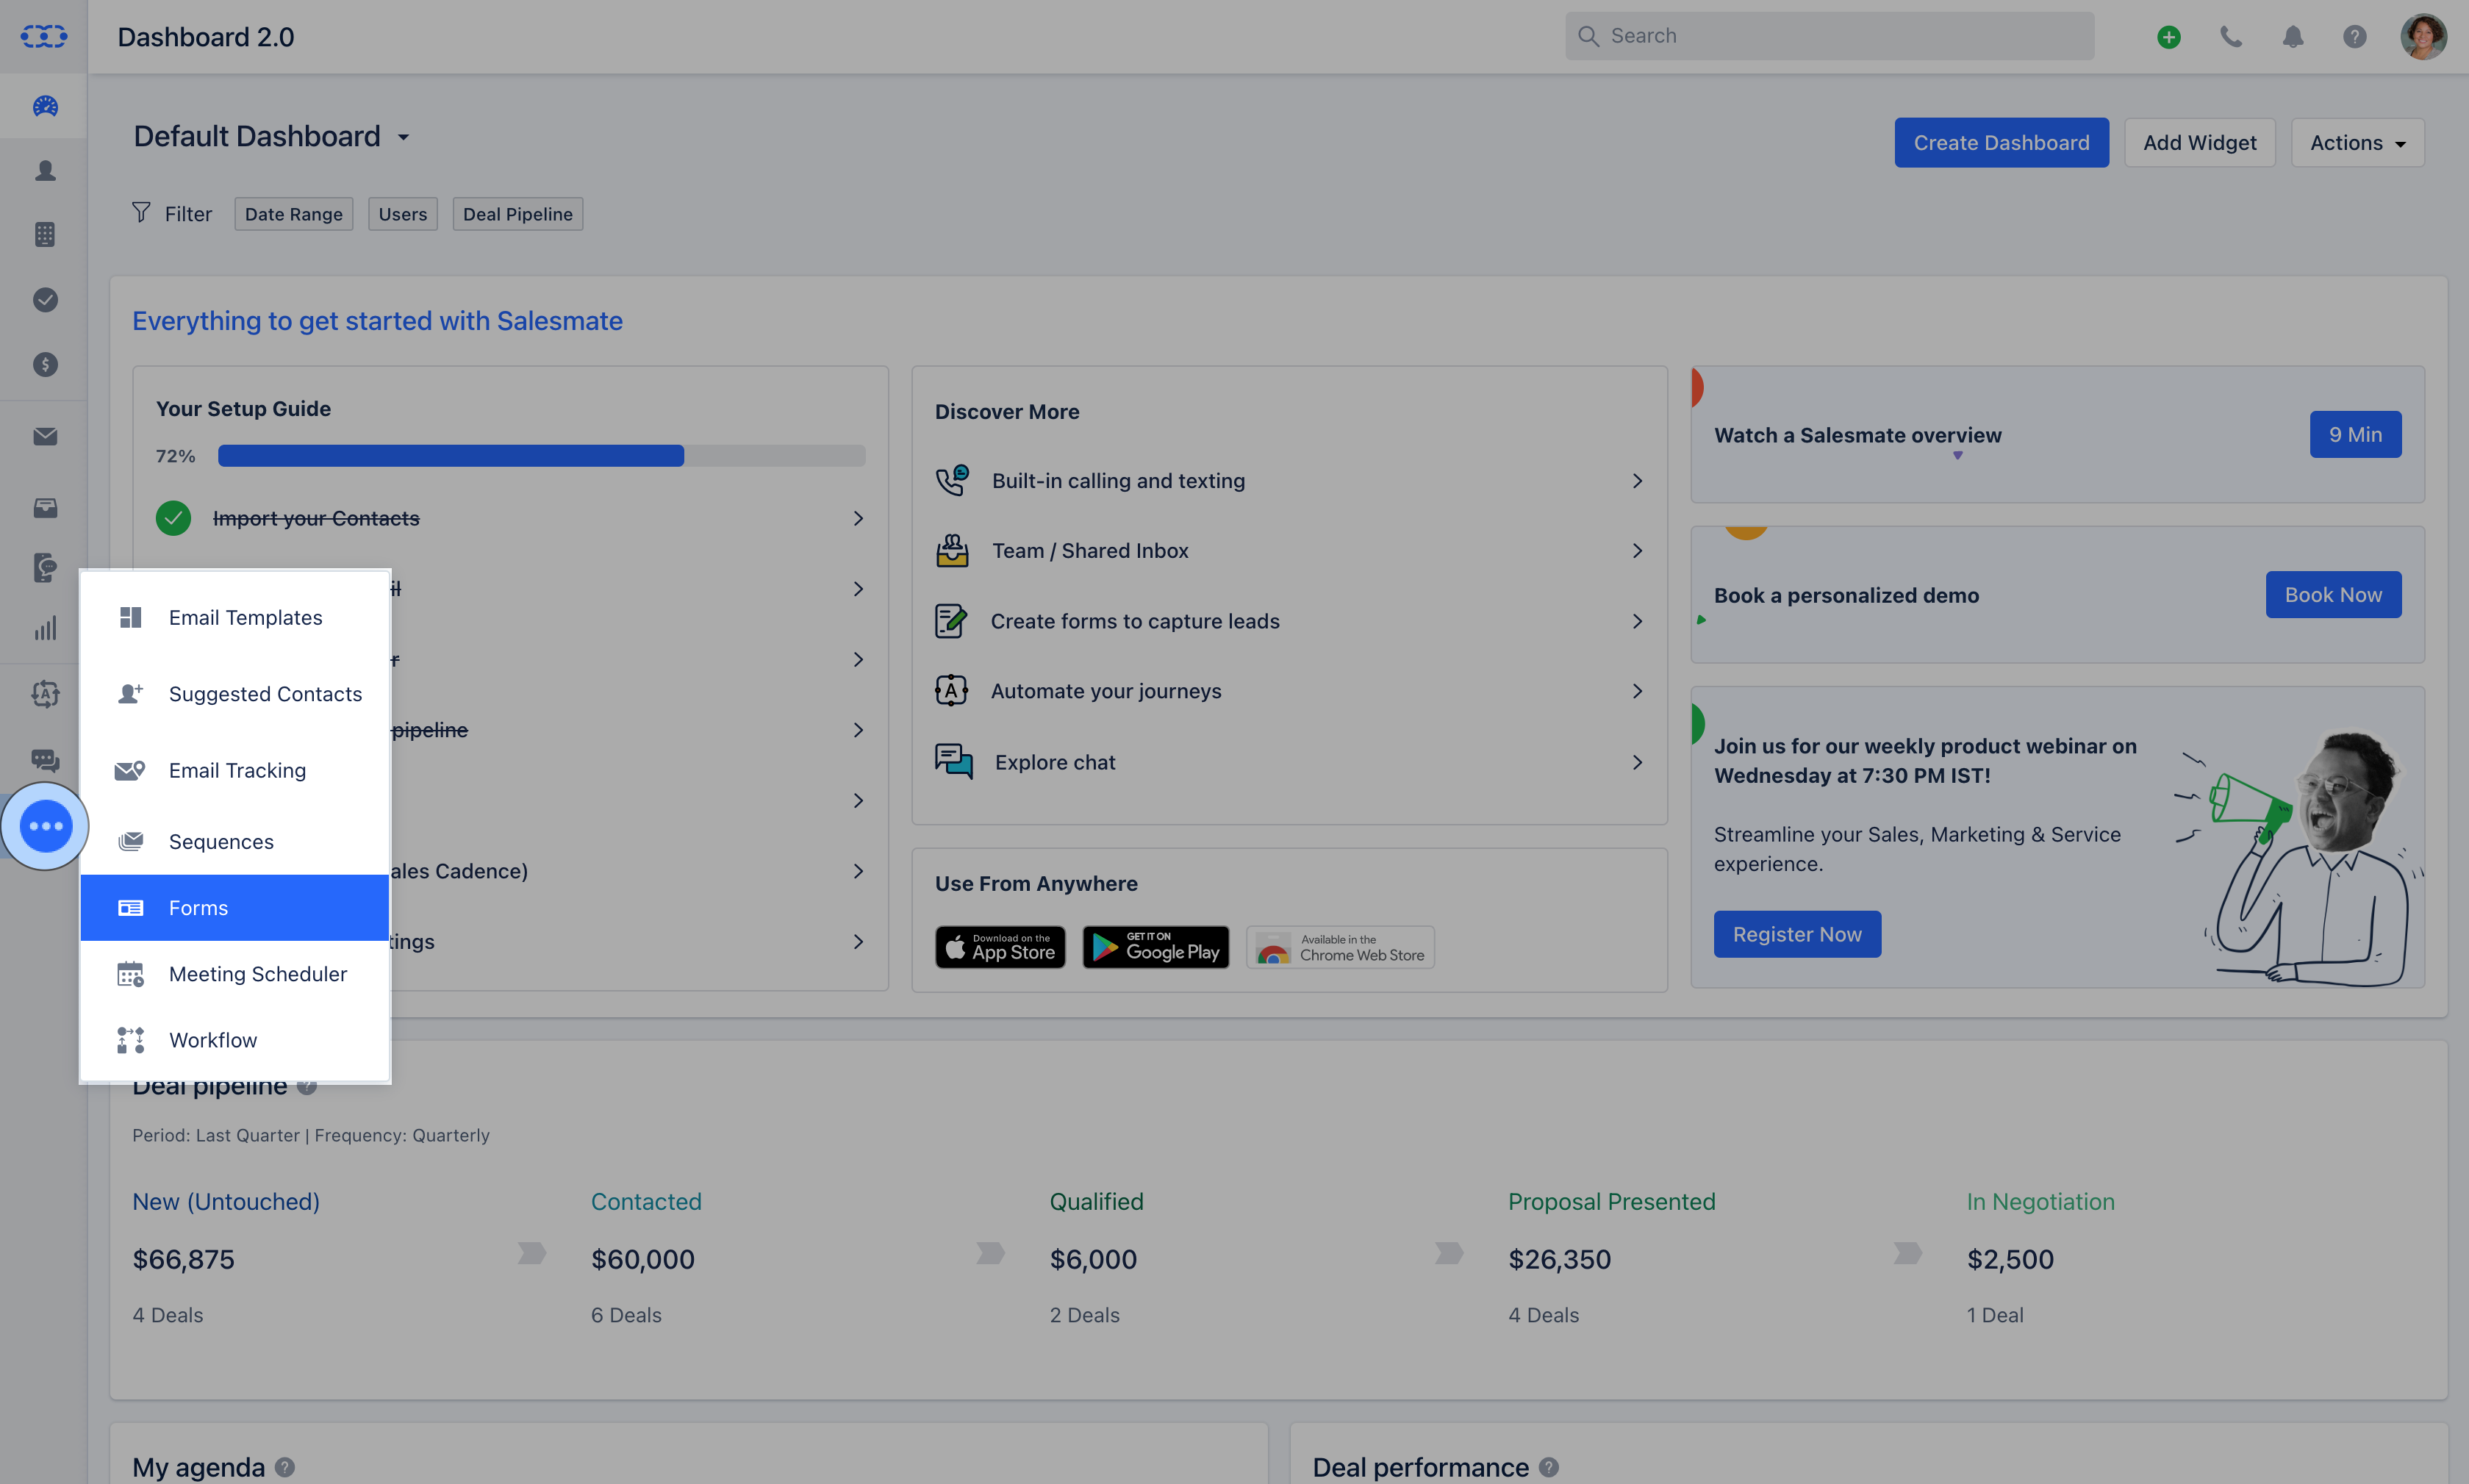Open the notifications bell icon
The width and height of the screenshot is (2469, 1484).
tap(2292, 36)
